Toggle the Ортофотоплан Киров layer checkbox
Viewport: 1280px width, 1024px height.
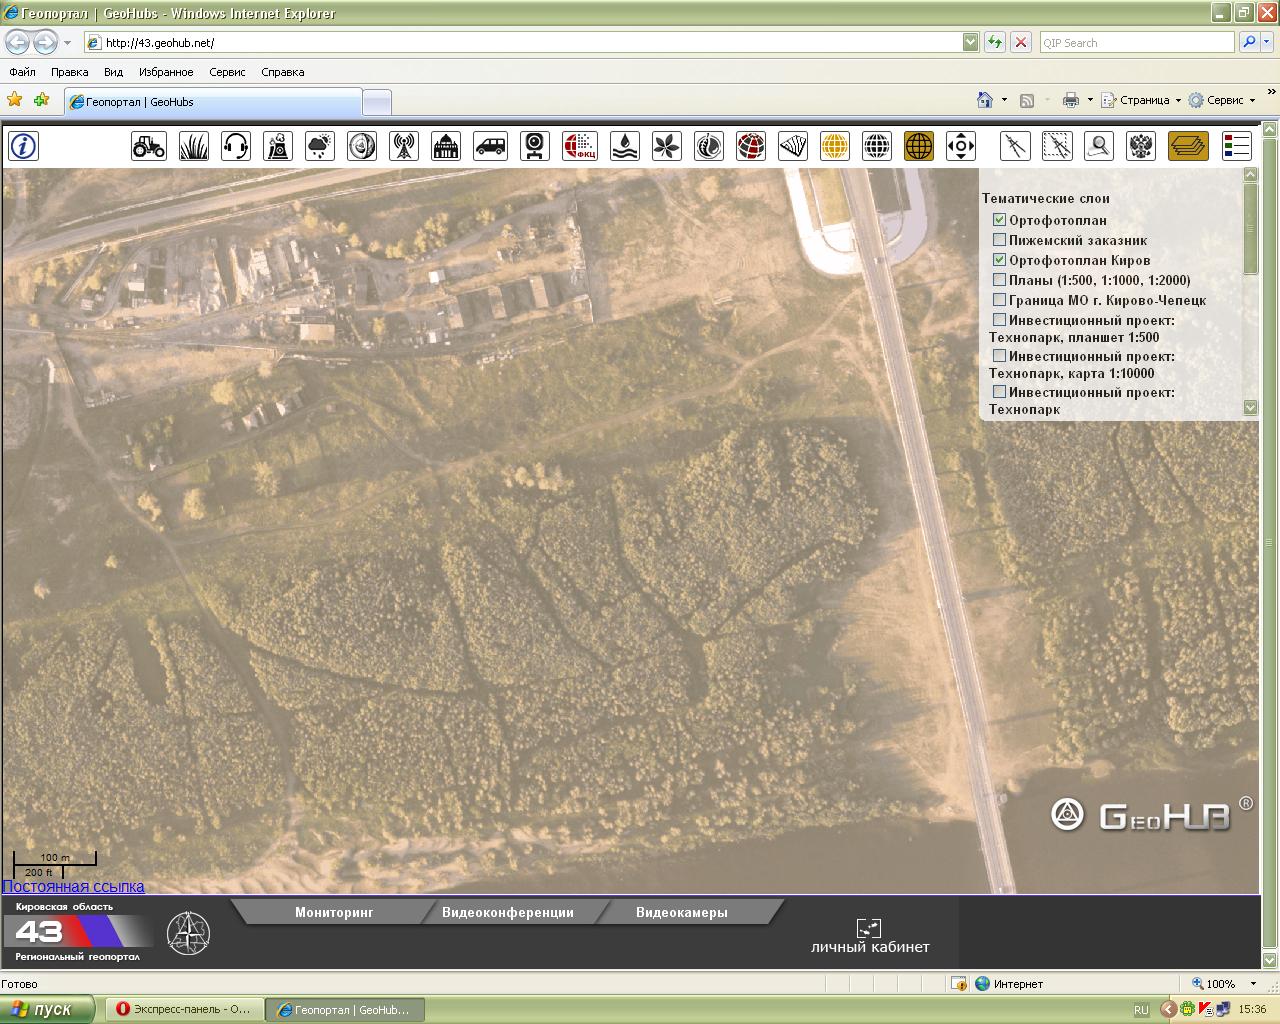coord(999,260)
